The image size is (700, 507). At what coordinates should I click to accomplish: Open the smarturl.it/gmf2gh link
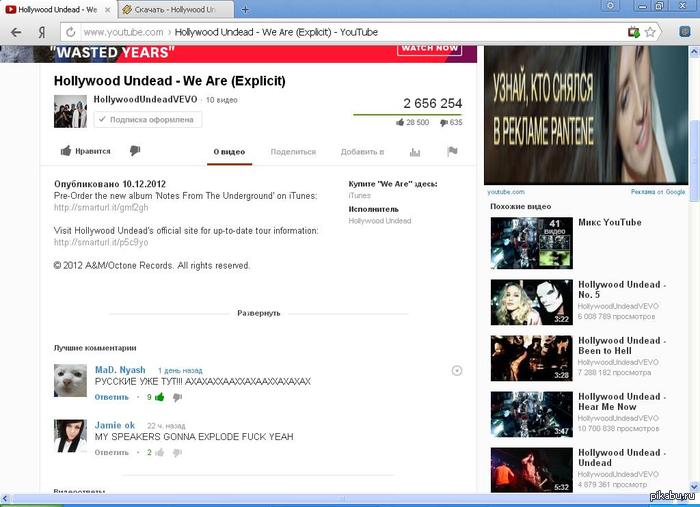click(x=101, y=208)
